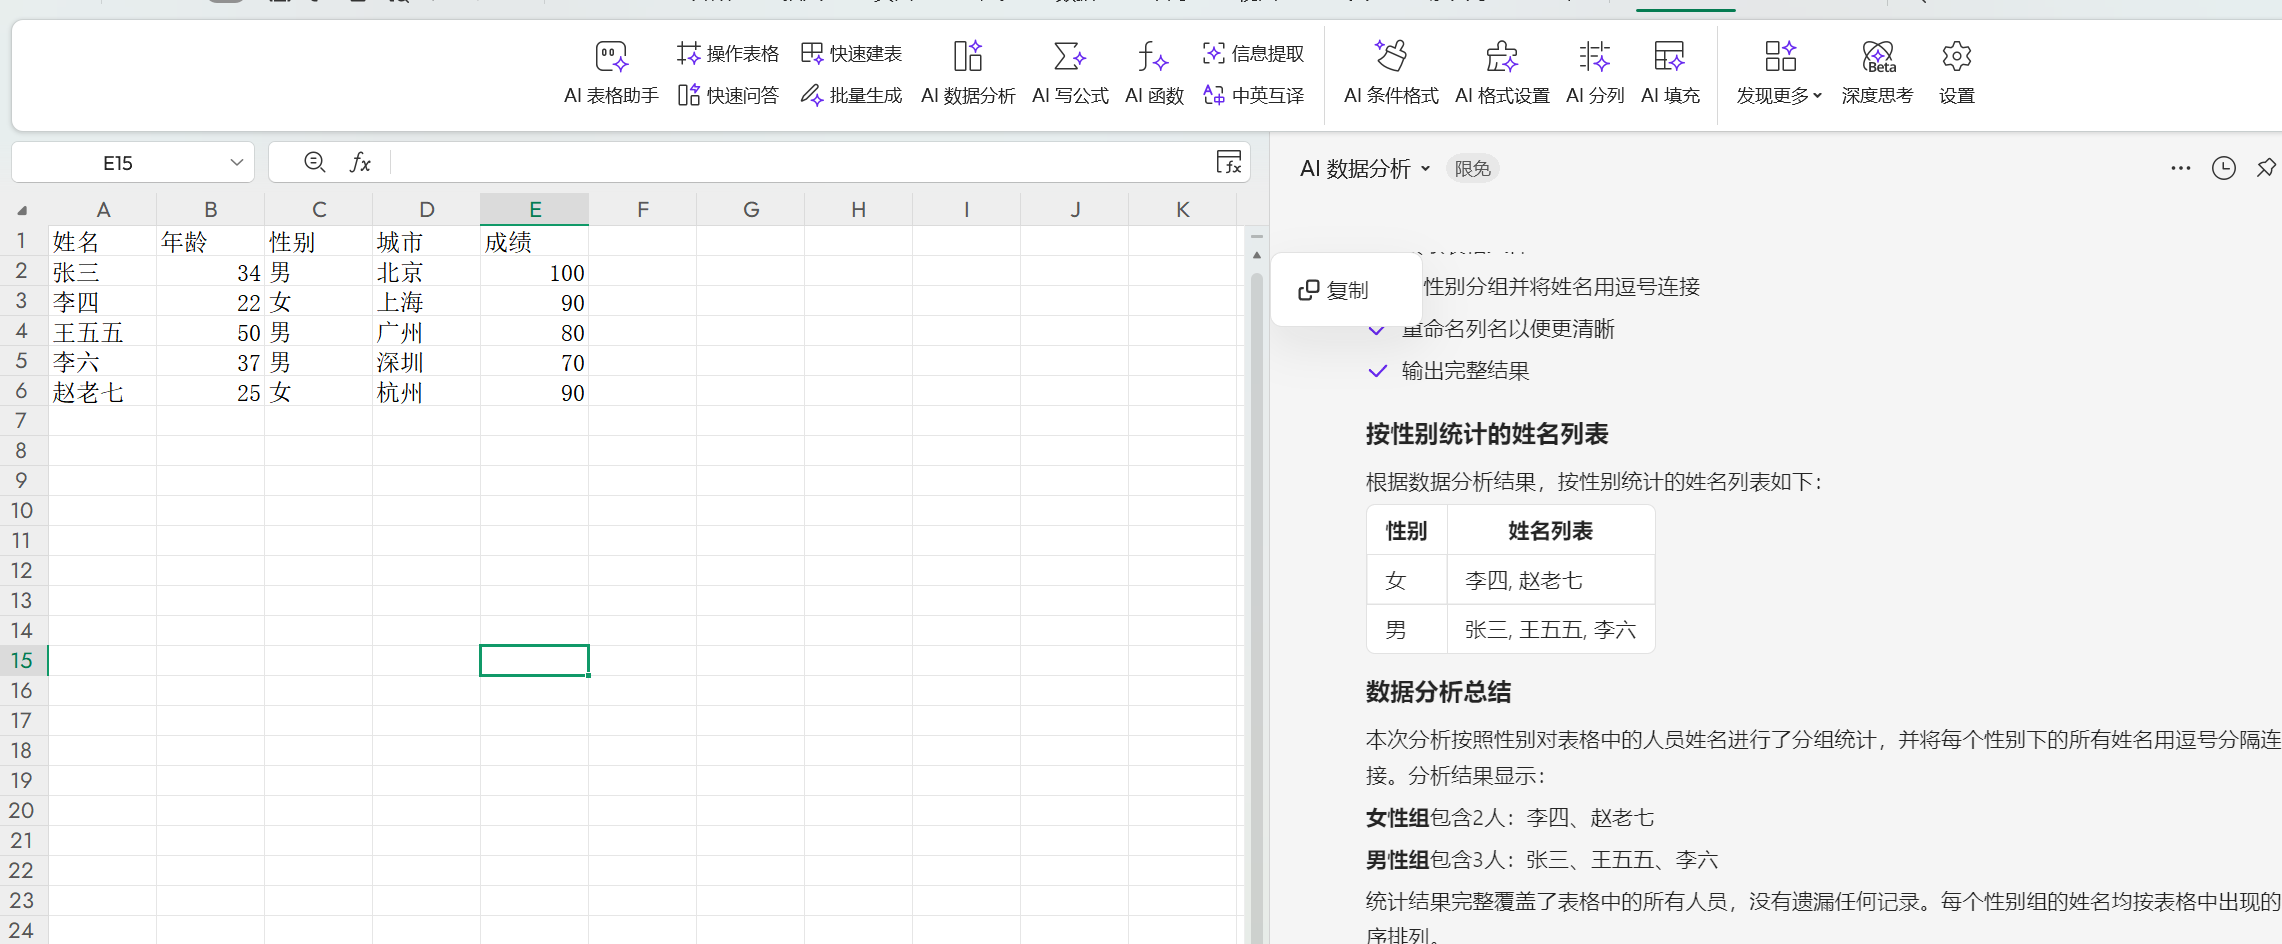The width and height of the screenshot is (2282, 944).
Task: Click header cell 成绩
Action: coord(535,242)
